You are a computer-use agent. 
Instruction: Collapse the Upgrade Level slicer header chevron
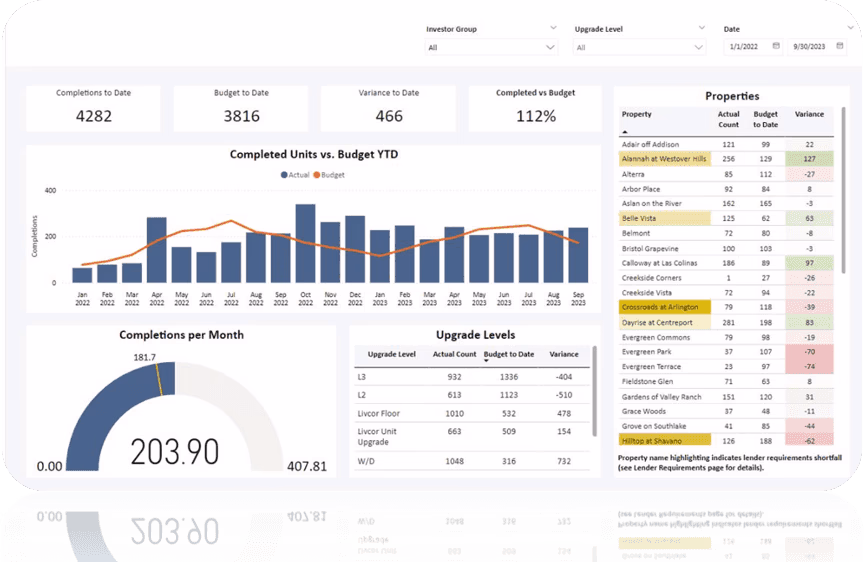click(701, 29)
